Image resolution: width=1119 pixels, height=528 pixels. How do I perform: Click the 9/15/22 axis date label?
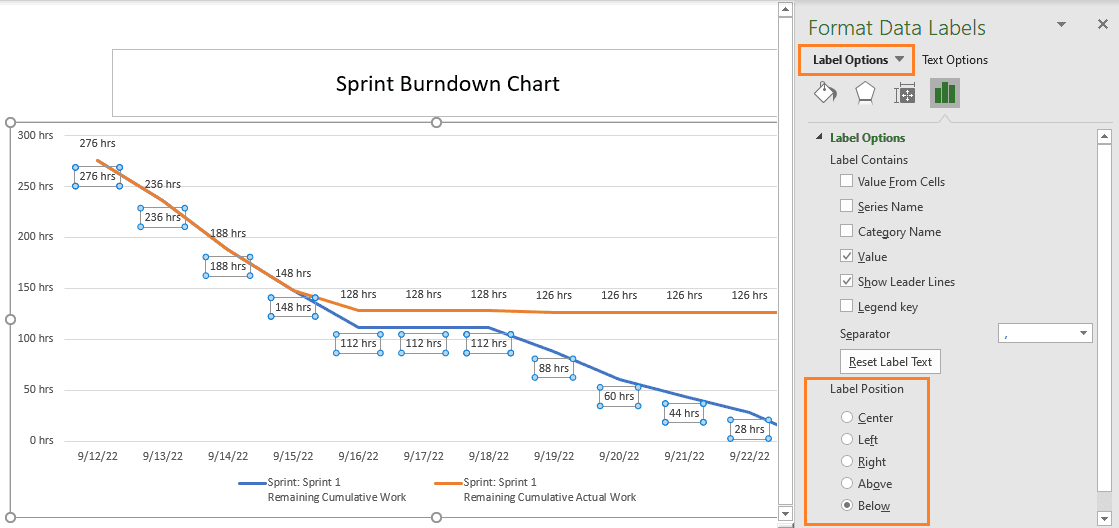tap(293, 457)
